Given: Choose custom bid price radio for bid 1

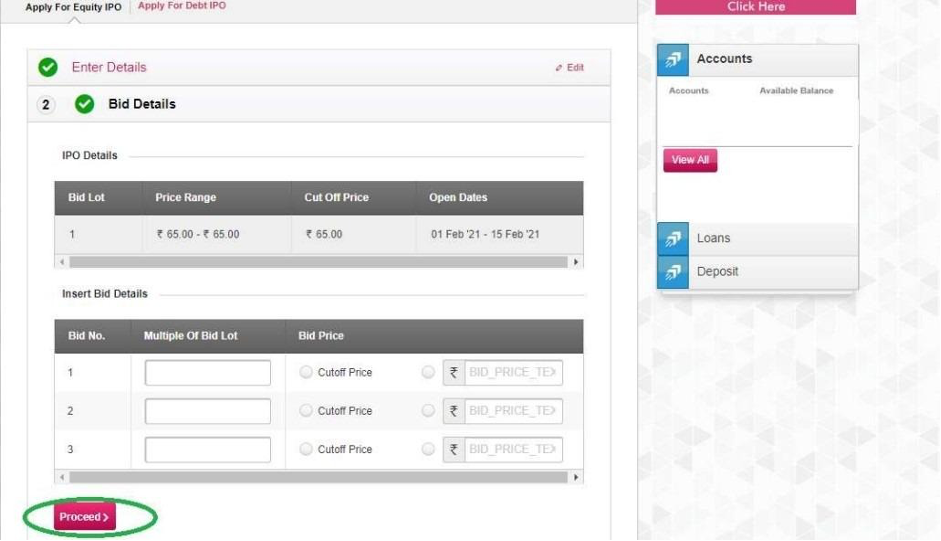Looking at the screenshot, I should tap(428, 373).
